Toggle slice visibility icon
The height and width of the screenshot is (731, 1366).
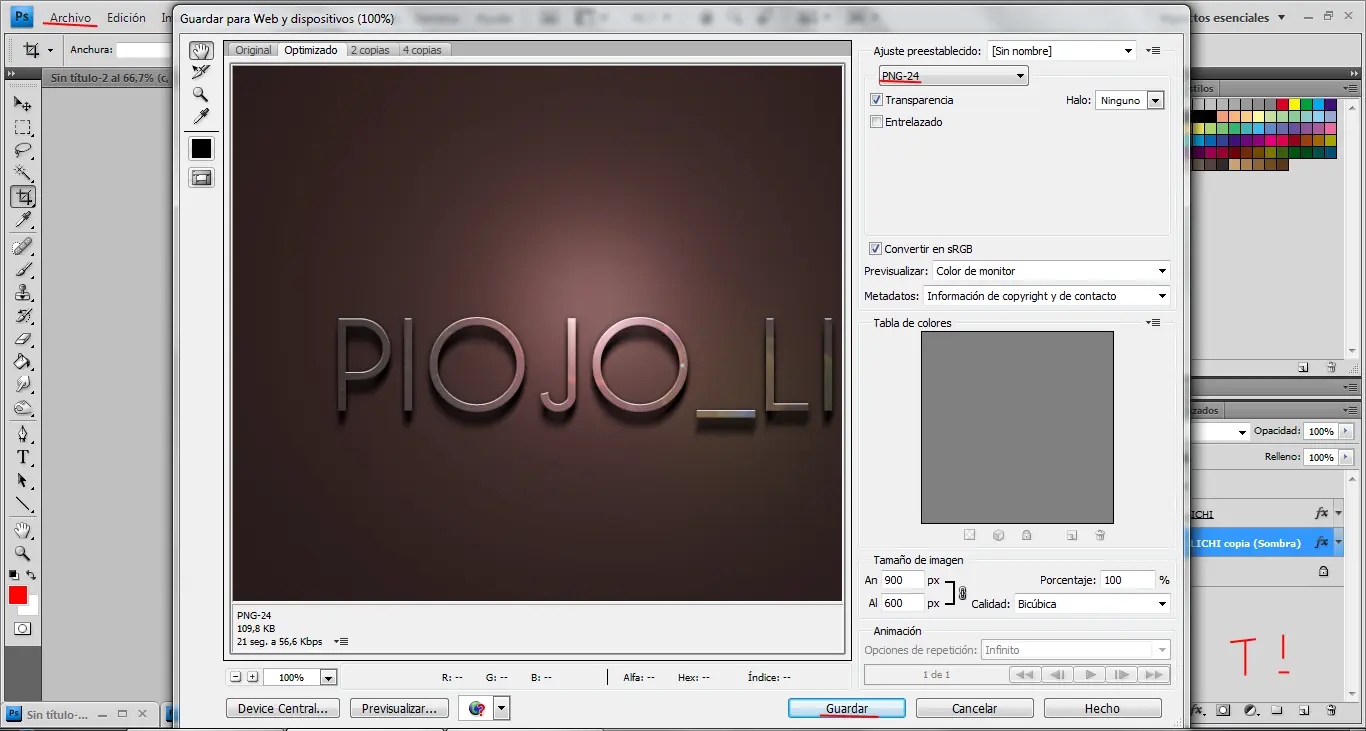pos(201,178)
